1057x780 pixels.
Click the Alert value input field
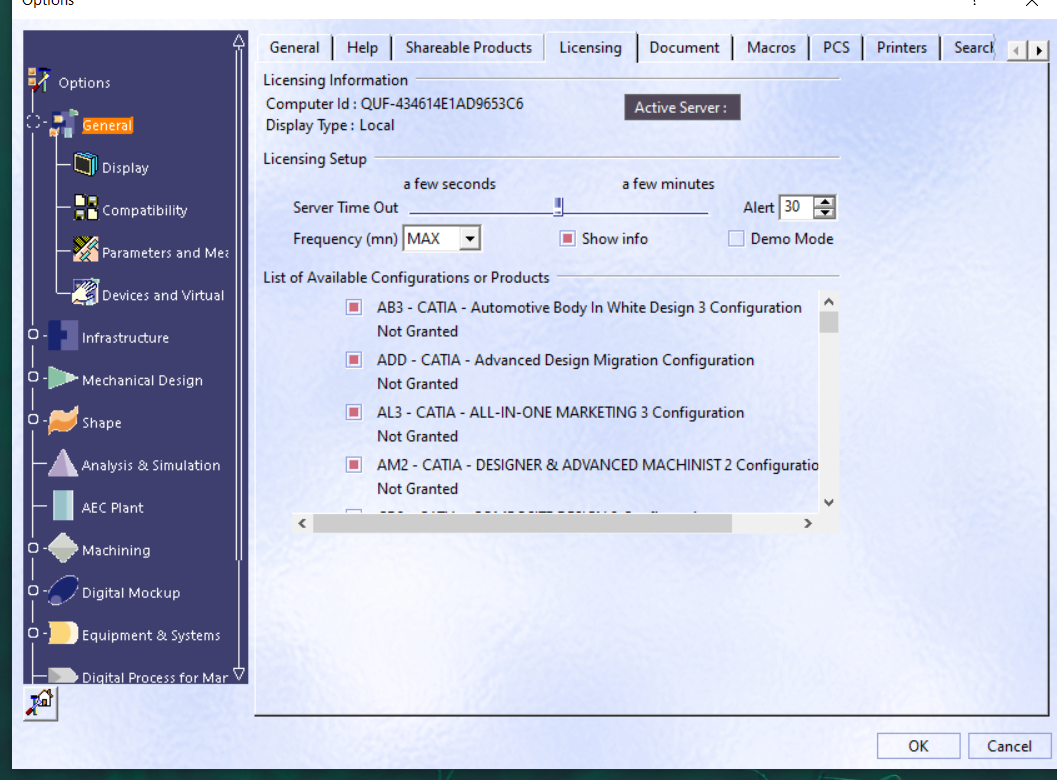tap(797, 207)
